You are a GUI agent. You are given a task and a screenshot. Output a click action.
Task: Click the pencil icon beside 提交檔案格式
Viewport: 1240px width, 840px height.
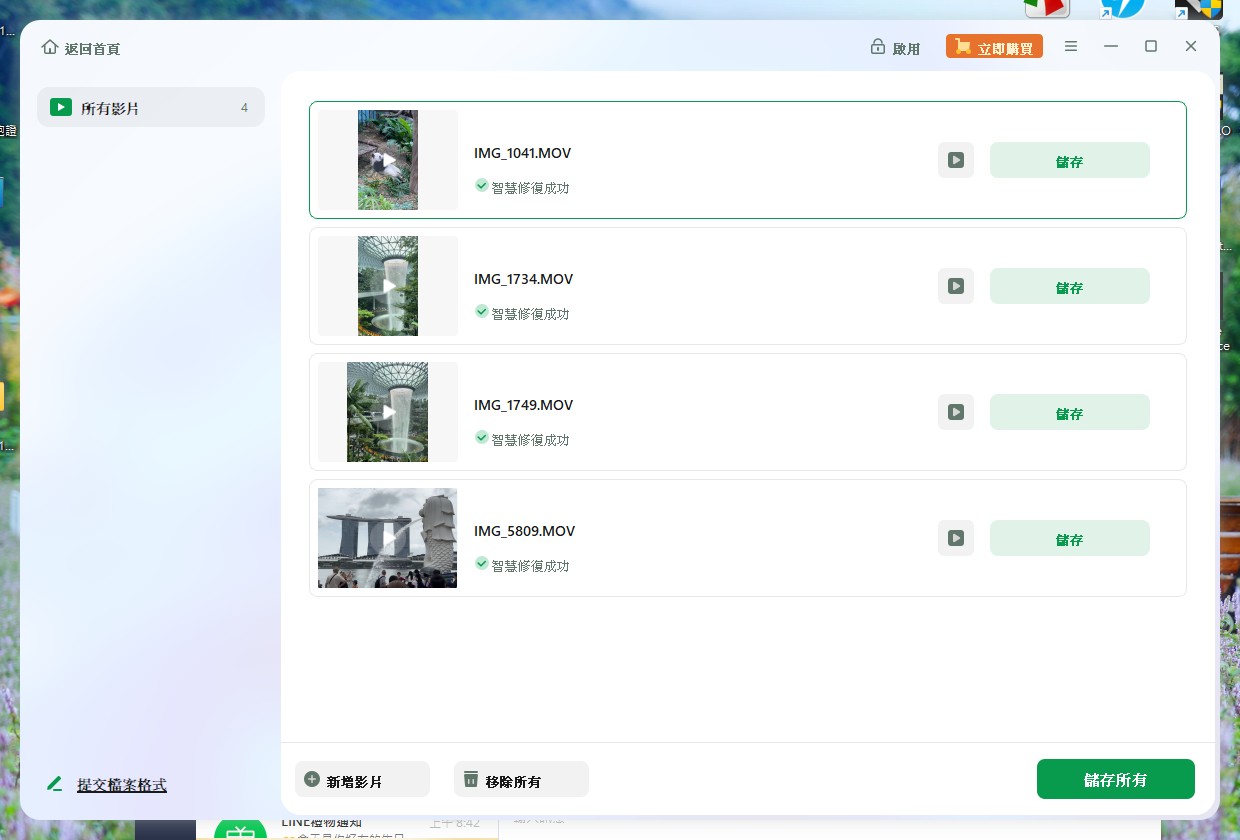[55, 784]
